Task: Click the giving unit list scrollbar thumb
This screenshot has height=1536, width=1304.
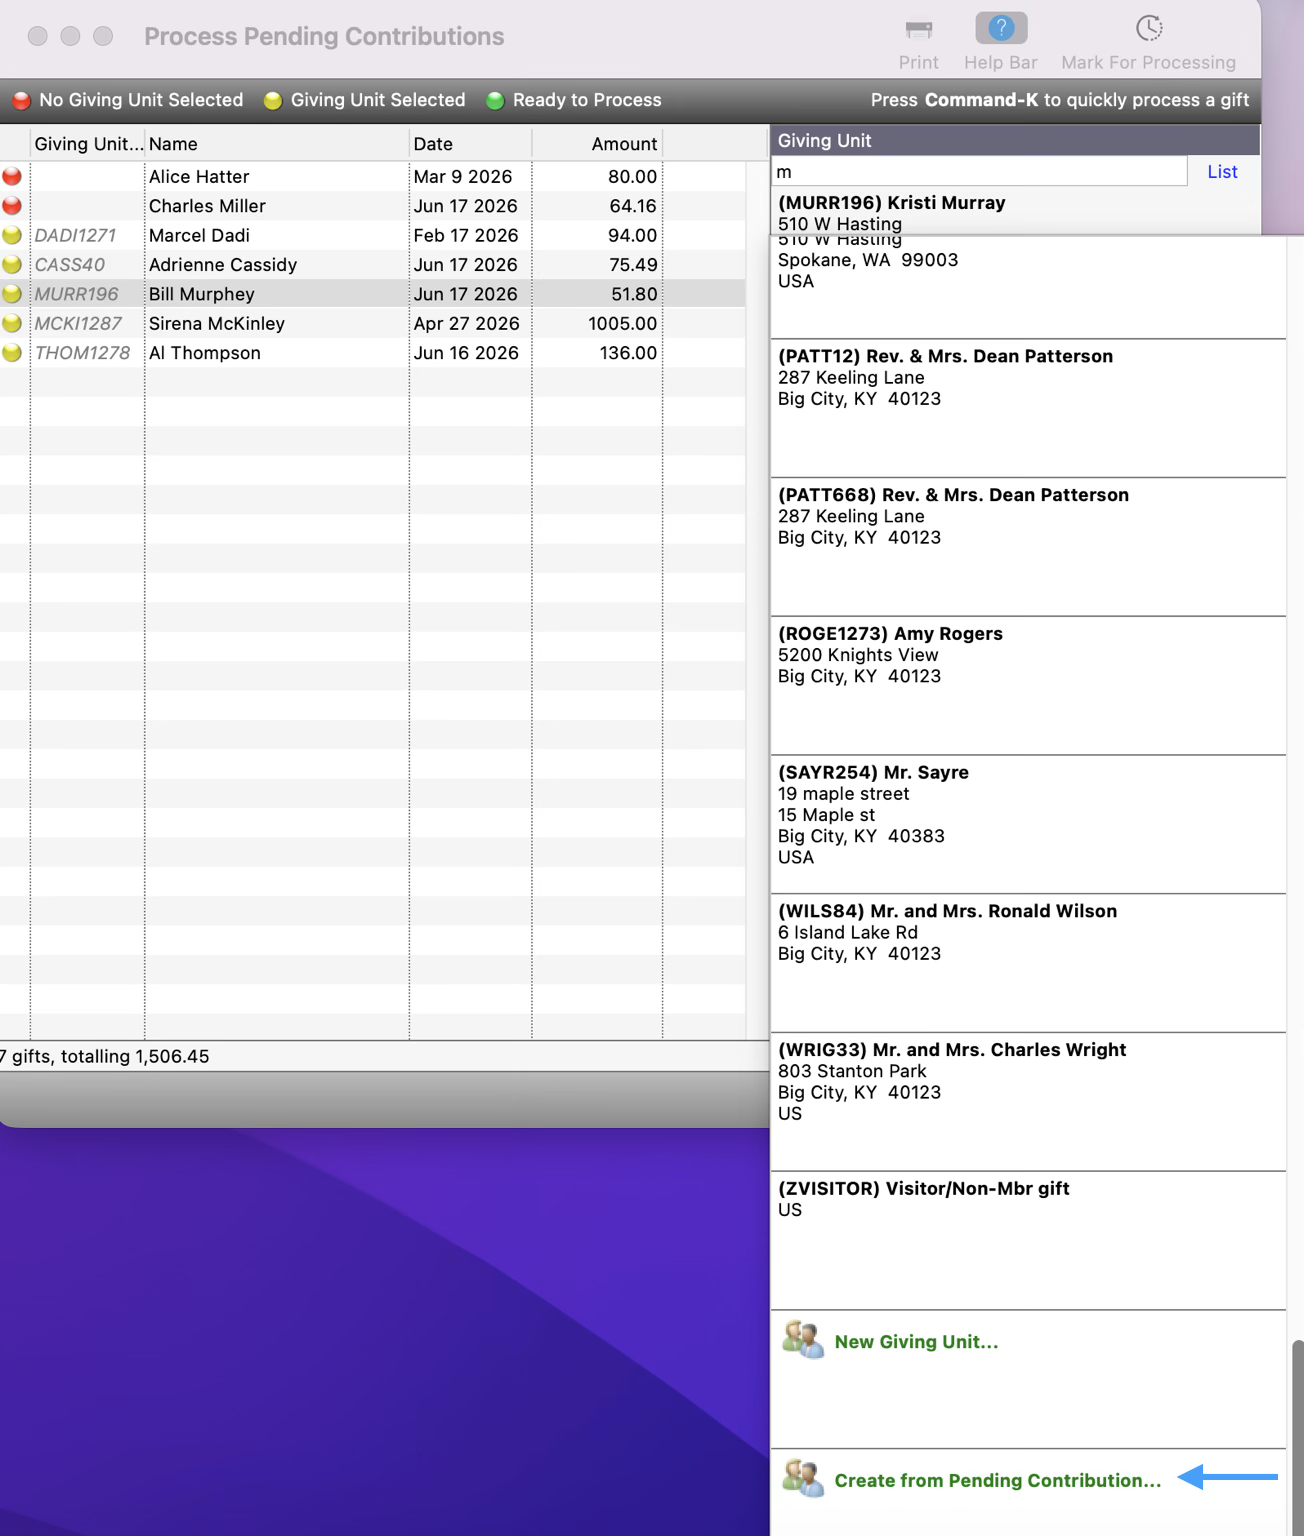Action: click(x=1297, y=1436)
